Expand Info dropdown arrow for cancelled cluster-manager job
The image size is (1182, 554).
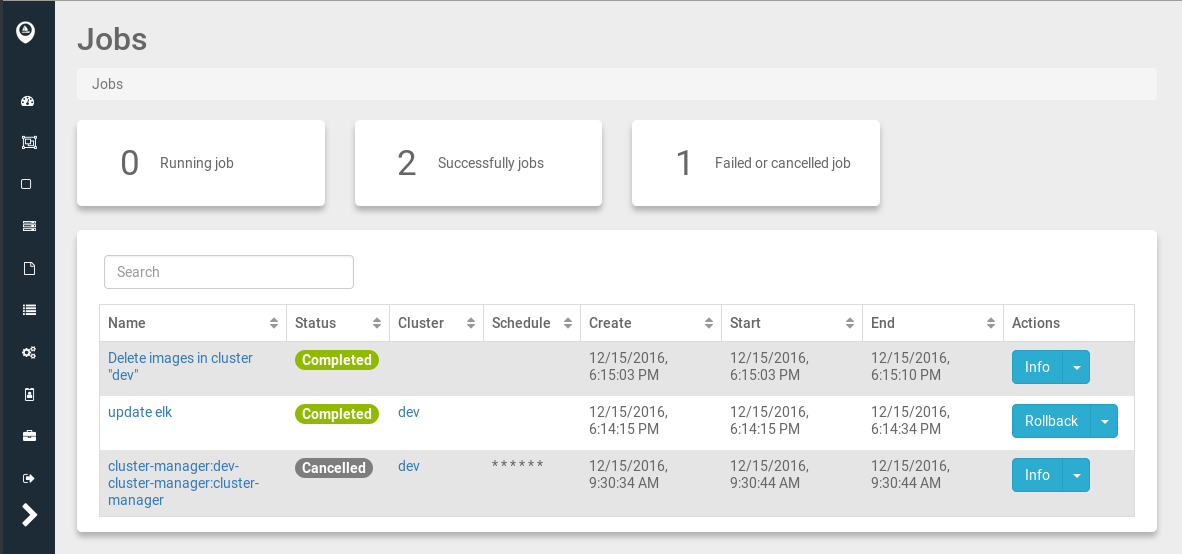1076,475
